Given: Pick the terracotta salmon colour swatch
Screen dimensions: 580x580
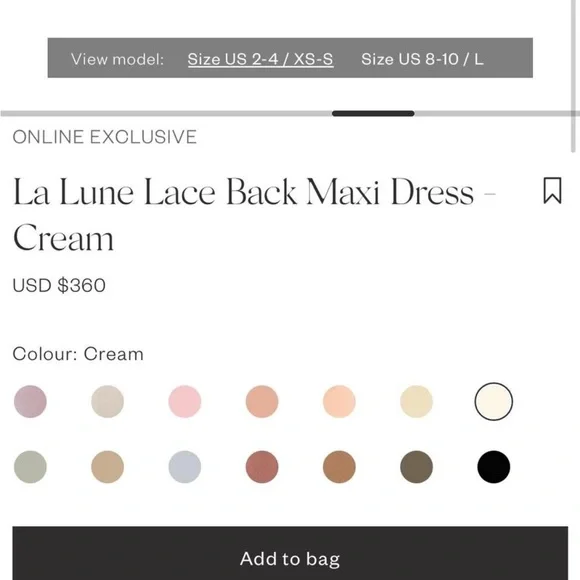Looking at the screenshot, I should point(262,401).
